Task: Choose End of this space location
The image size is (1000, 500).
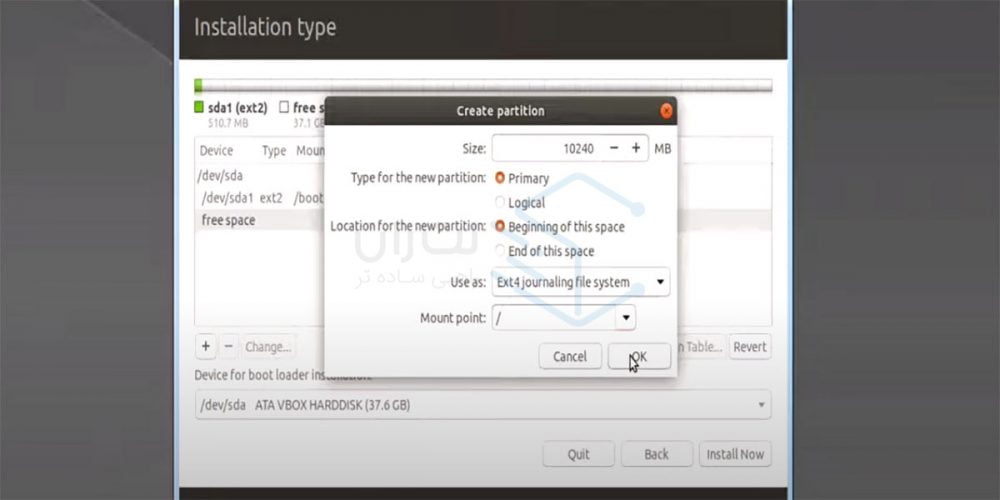Action: (501, 251)
